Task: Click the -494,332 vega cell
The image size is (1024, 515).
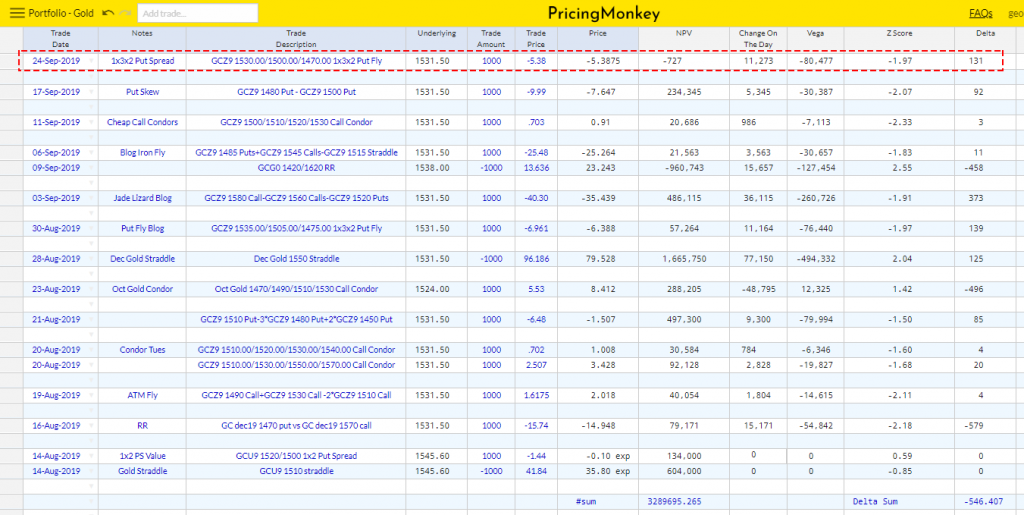Action: click(816, 258)
